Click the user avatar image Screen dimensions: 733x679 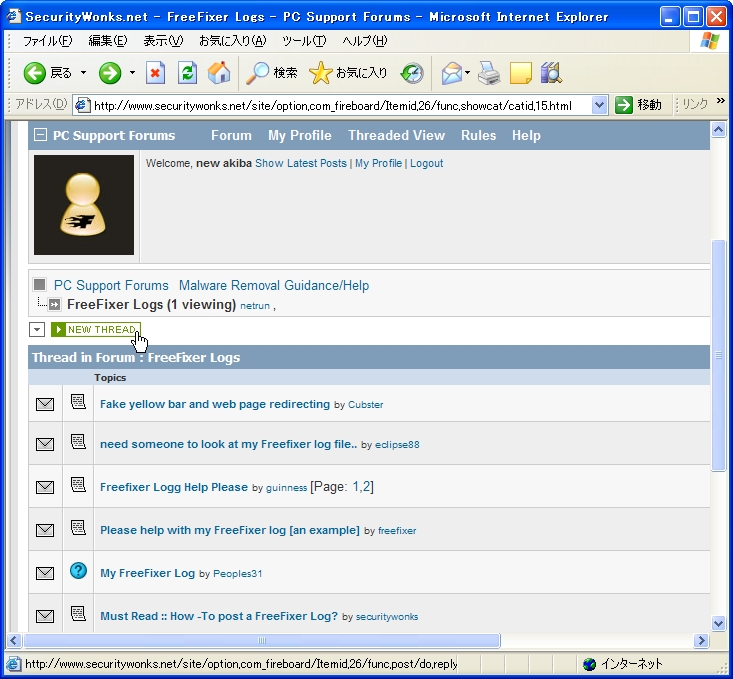[x=84, y=205]
